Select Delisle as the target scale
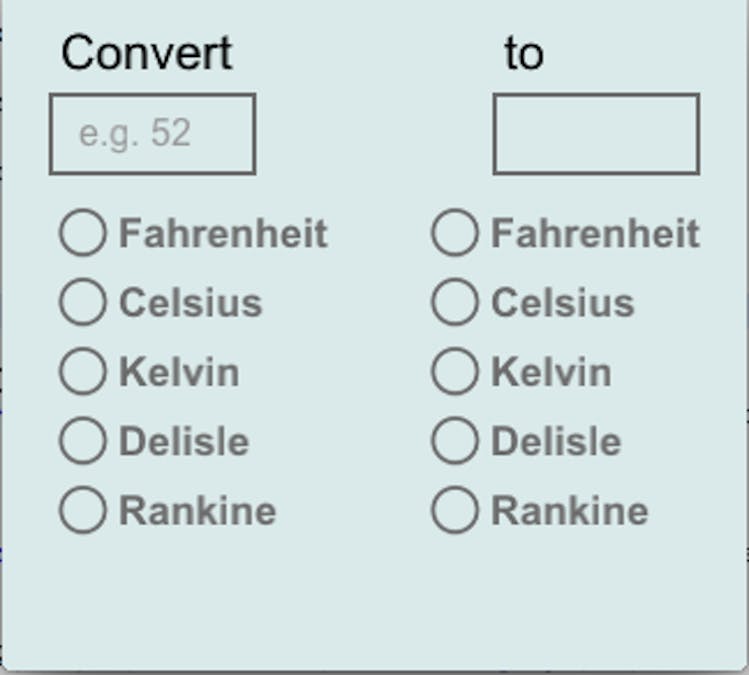 pyautogui.click(x=454, y=441)
